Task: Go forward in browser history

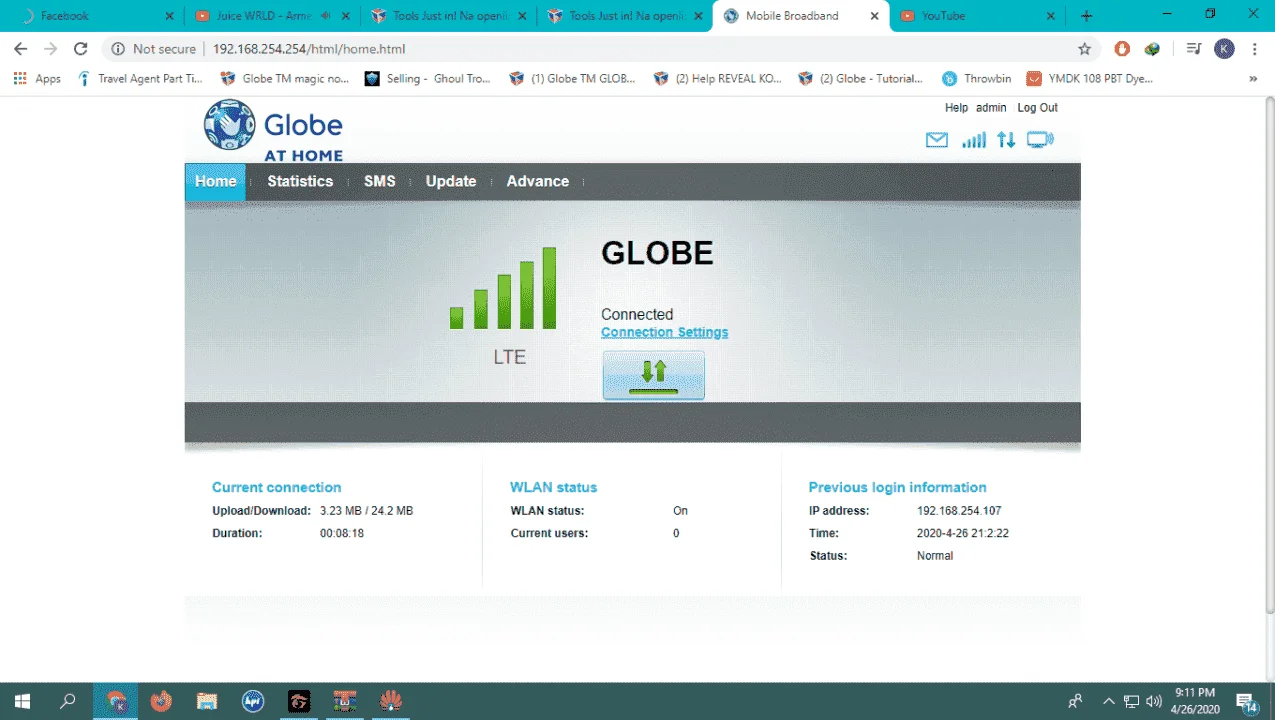Action: pyautogui.click(x=51, y=49)
